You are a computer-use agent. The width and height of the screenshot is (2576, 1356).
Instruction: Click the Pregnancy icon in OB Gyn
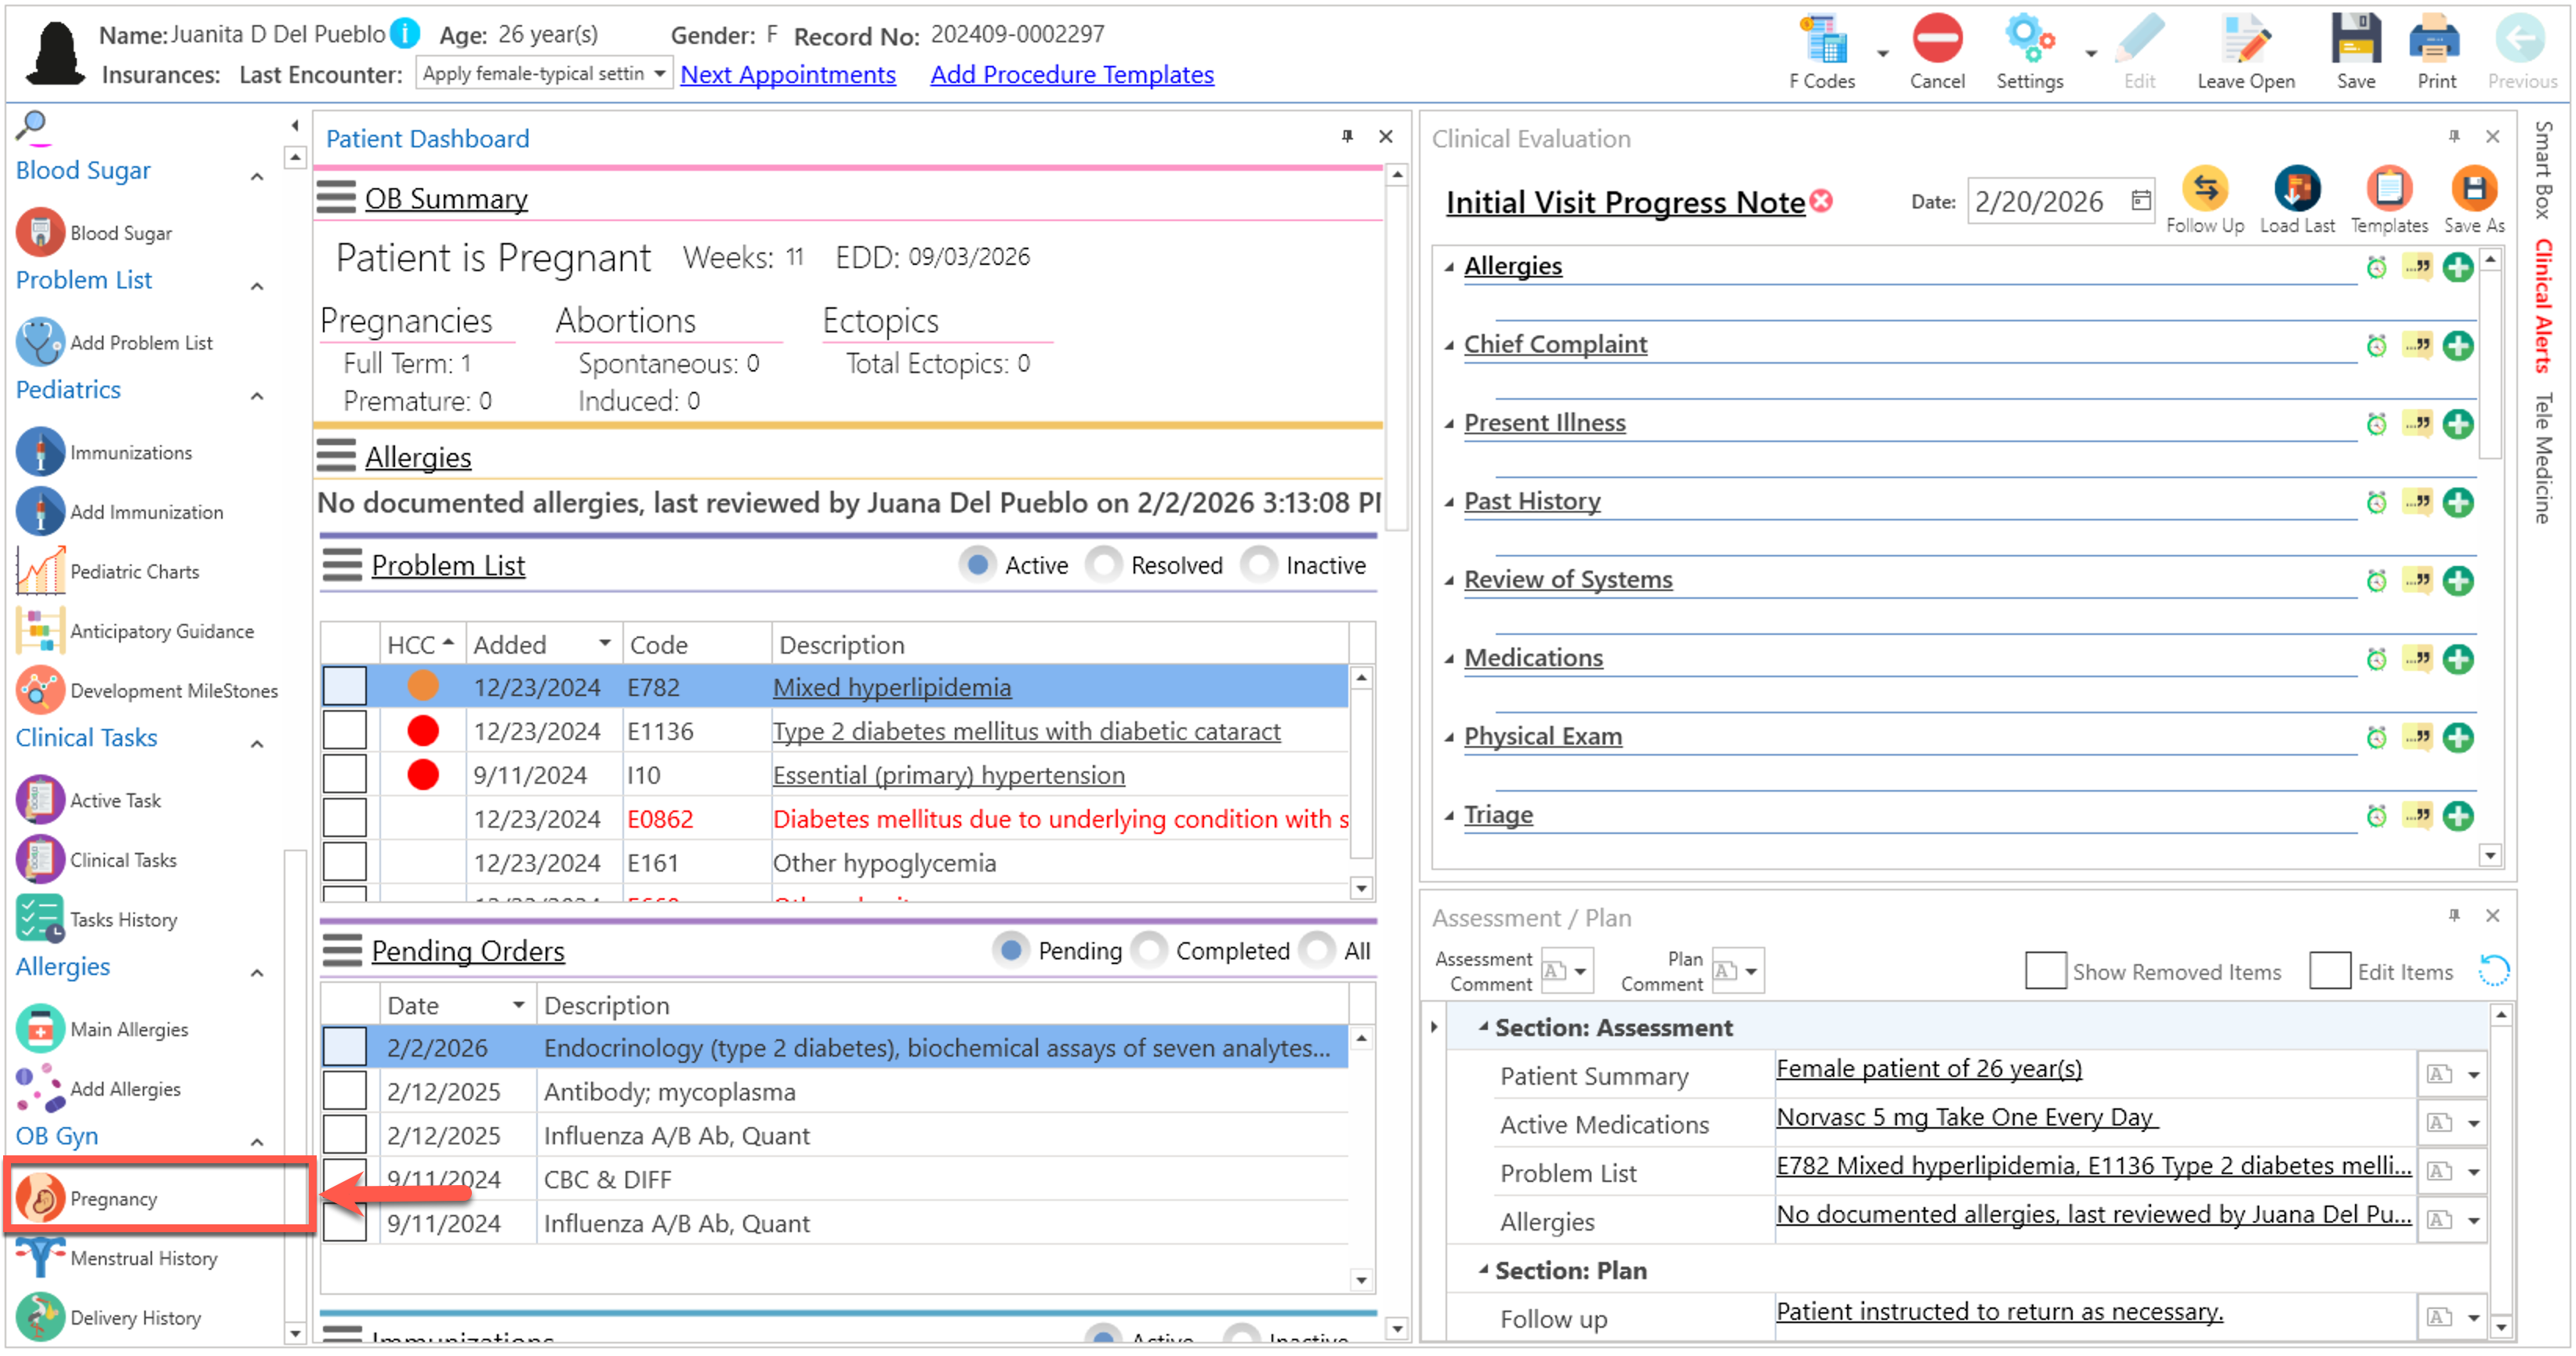tap(40, 1197)
